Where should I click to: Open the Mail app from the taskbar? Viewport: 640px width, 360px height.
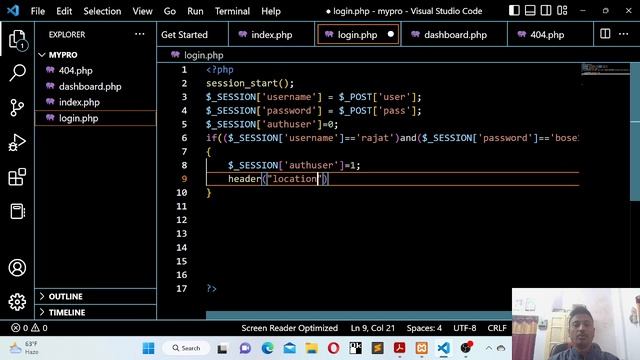[x=289, y=348]
